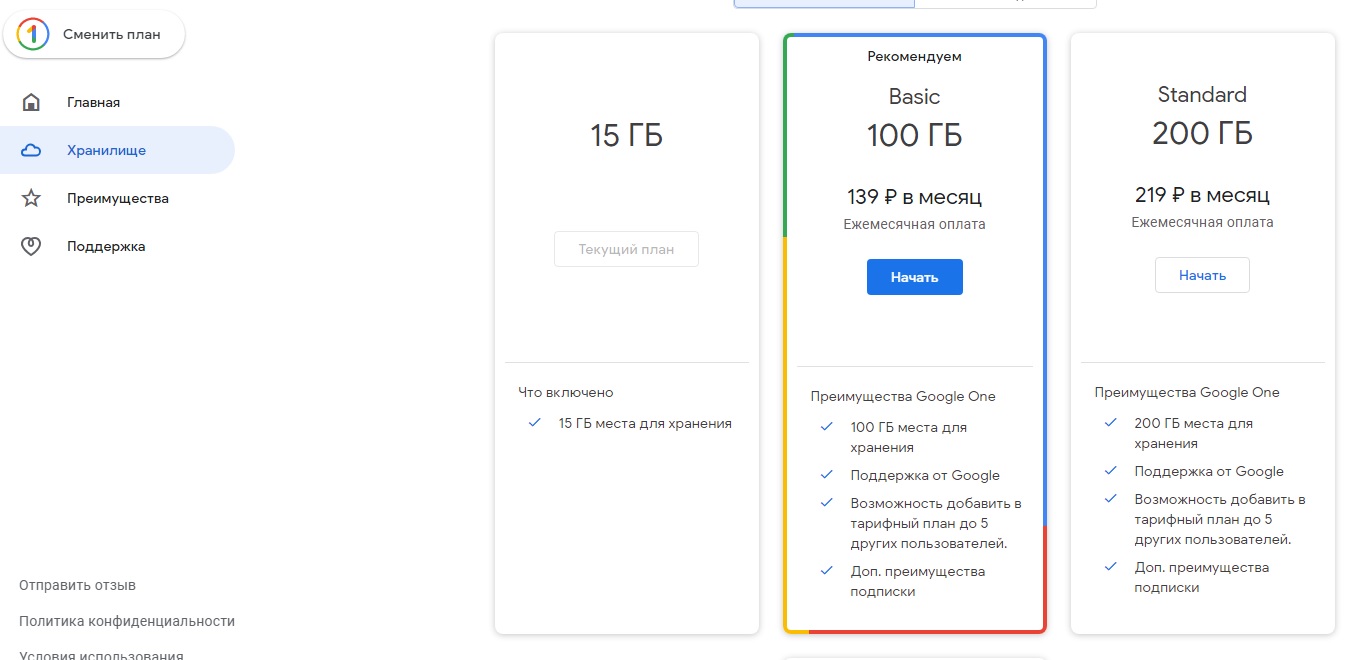Viewport: 1358px width, 660px height.
Task: Click the Текущий план button
Action: [626, 248]
